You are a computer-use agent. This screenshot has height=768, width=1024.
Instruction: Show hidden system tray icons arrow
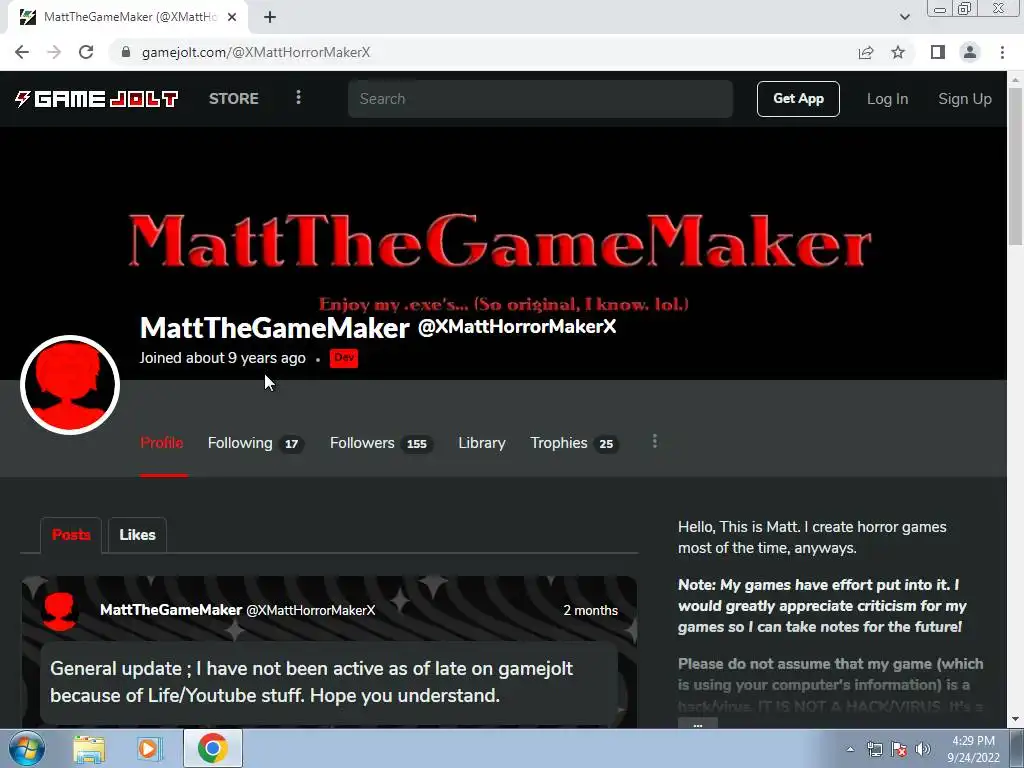click(850, 749)
